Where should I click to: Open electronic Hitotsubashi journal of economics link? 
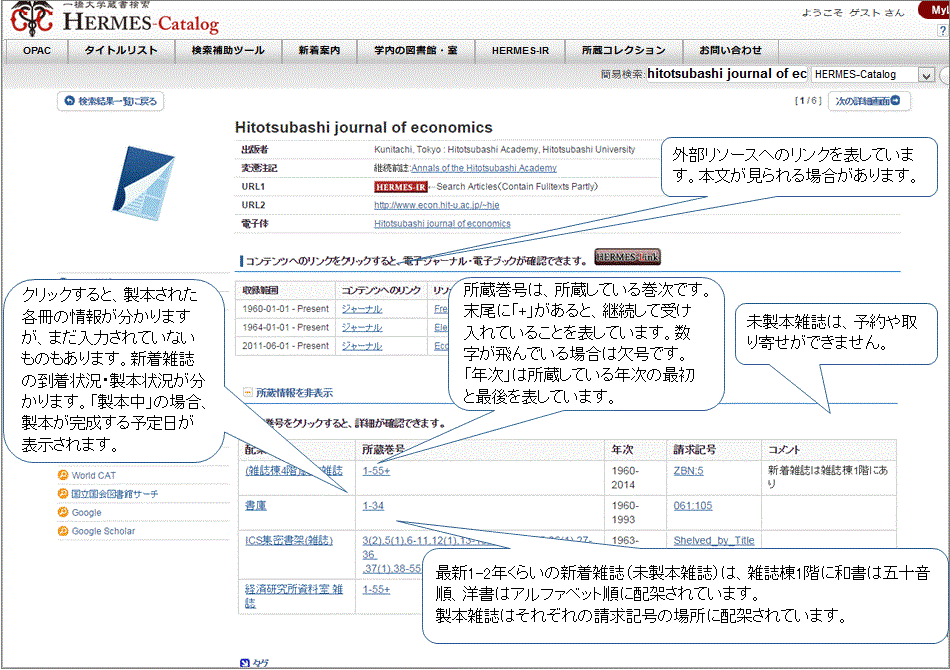[x=442, y=224]
